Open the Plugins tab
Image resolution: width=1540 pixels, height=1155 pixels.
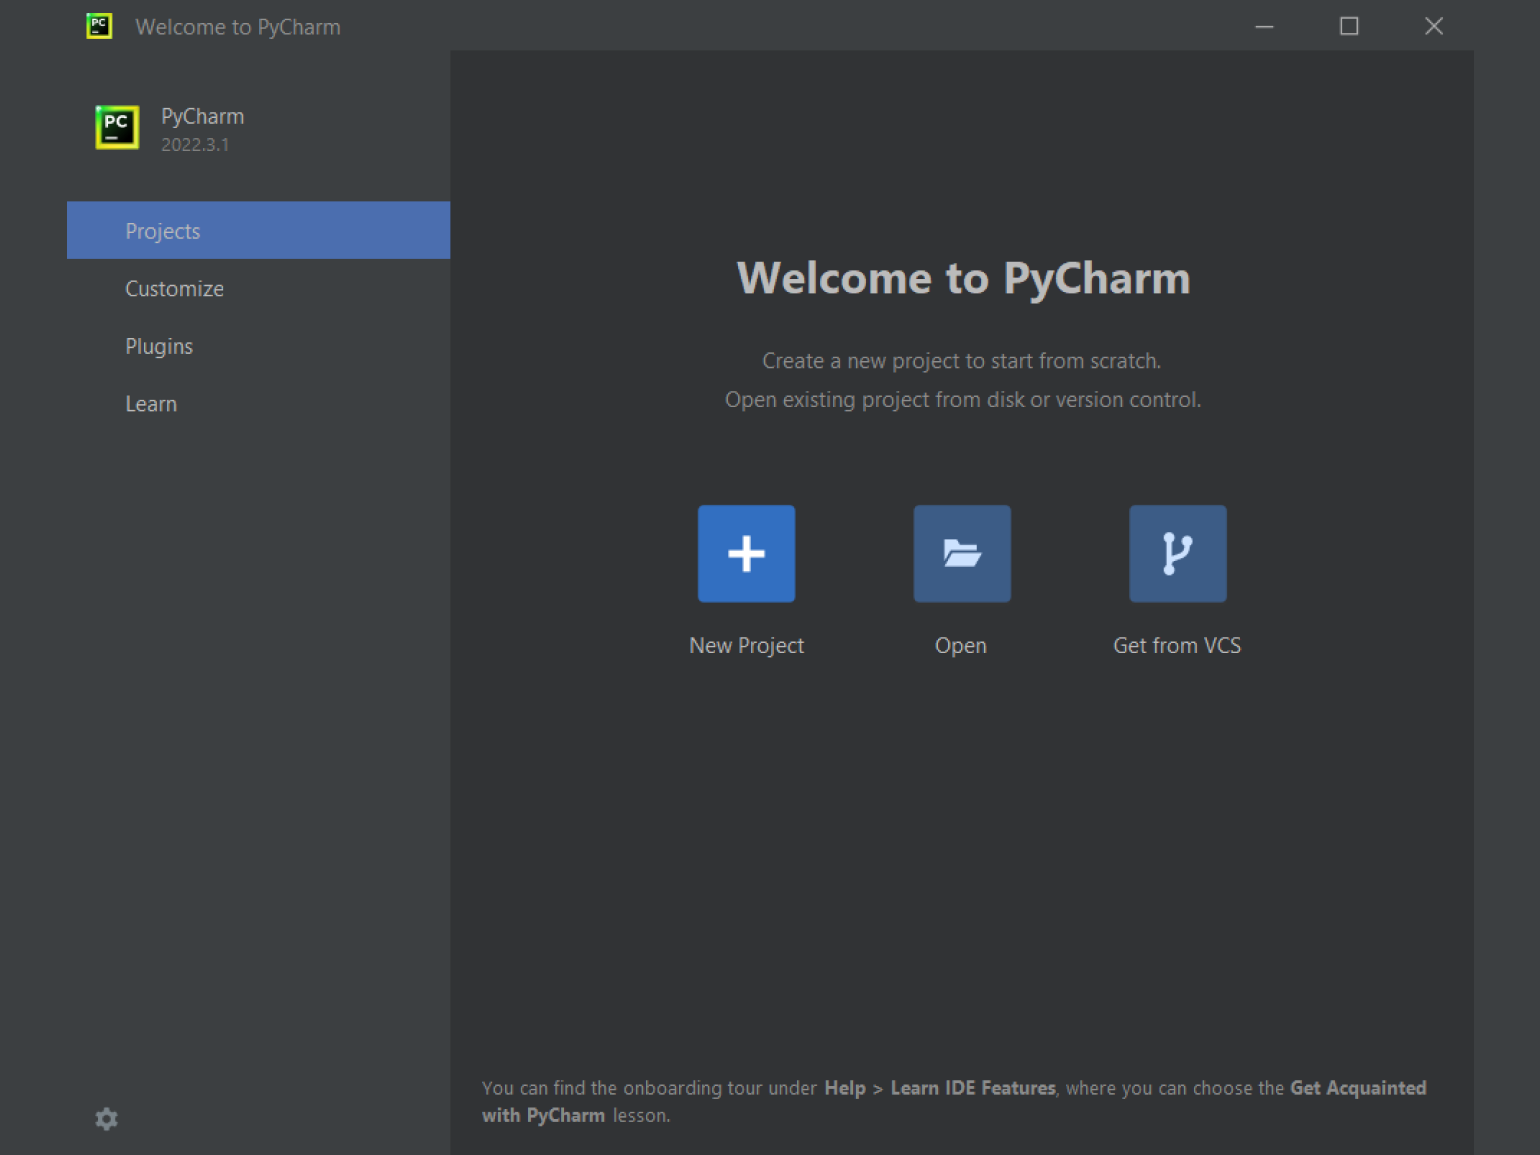(x=159, y=347)
